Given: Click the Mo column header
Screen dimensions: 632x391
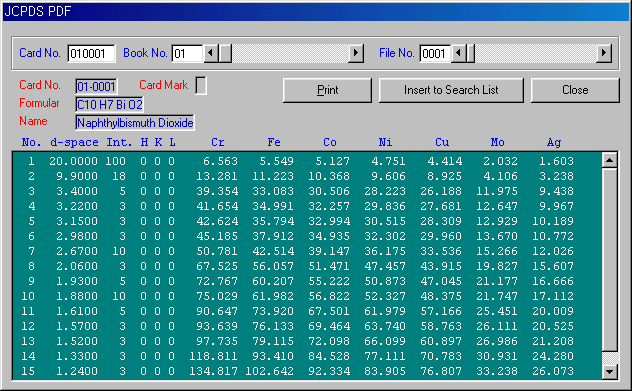Looking at the screenshot, I should tap(498, 142).
